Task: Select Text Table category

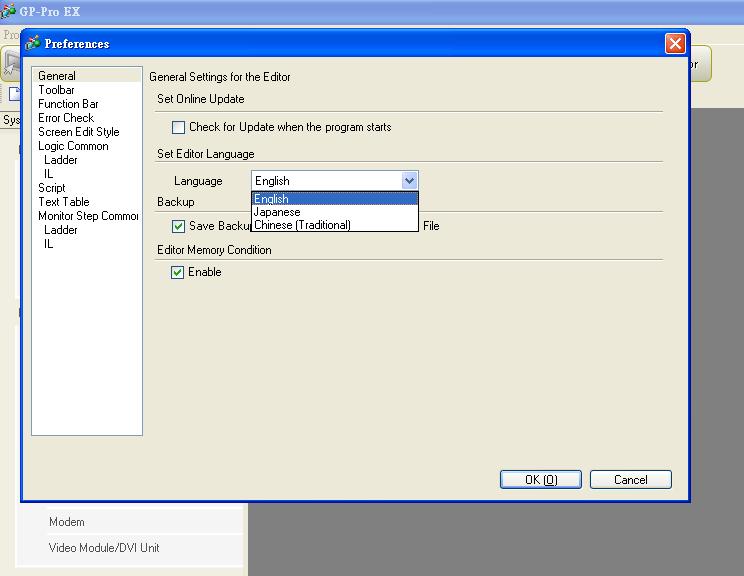Action: click(x=63, y=202)
